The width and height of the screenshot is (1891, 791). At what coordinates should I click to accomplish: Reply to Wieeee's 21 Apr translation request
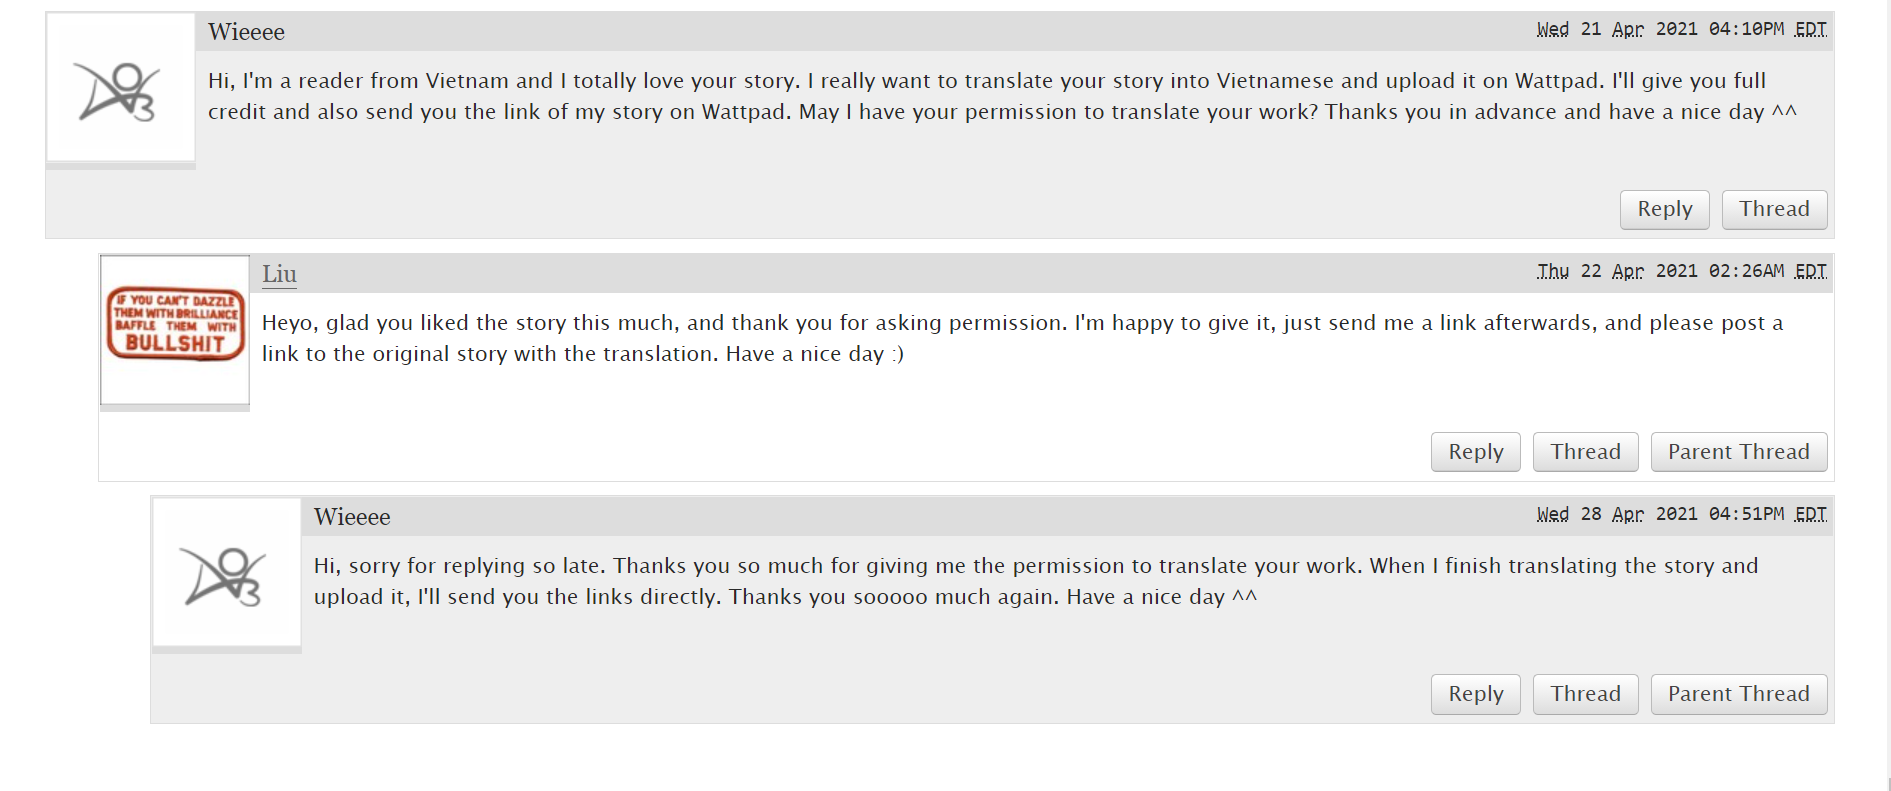[1664, 209]
